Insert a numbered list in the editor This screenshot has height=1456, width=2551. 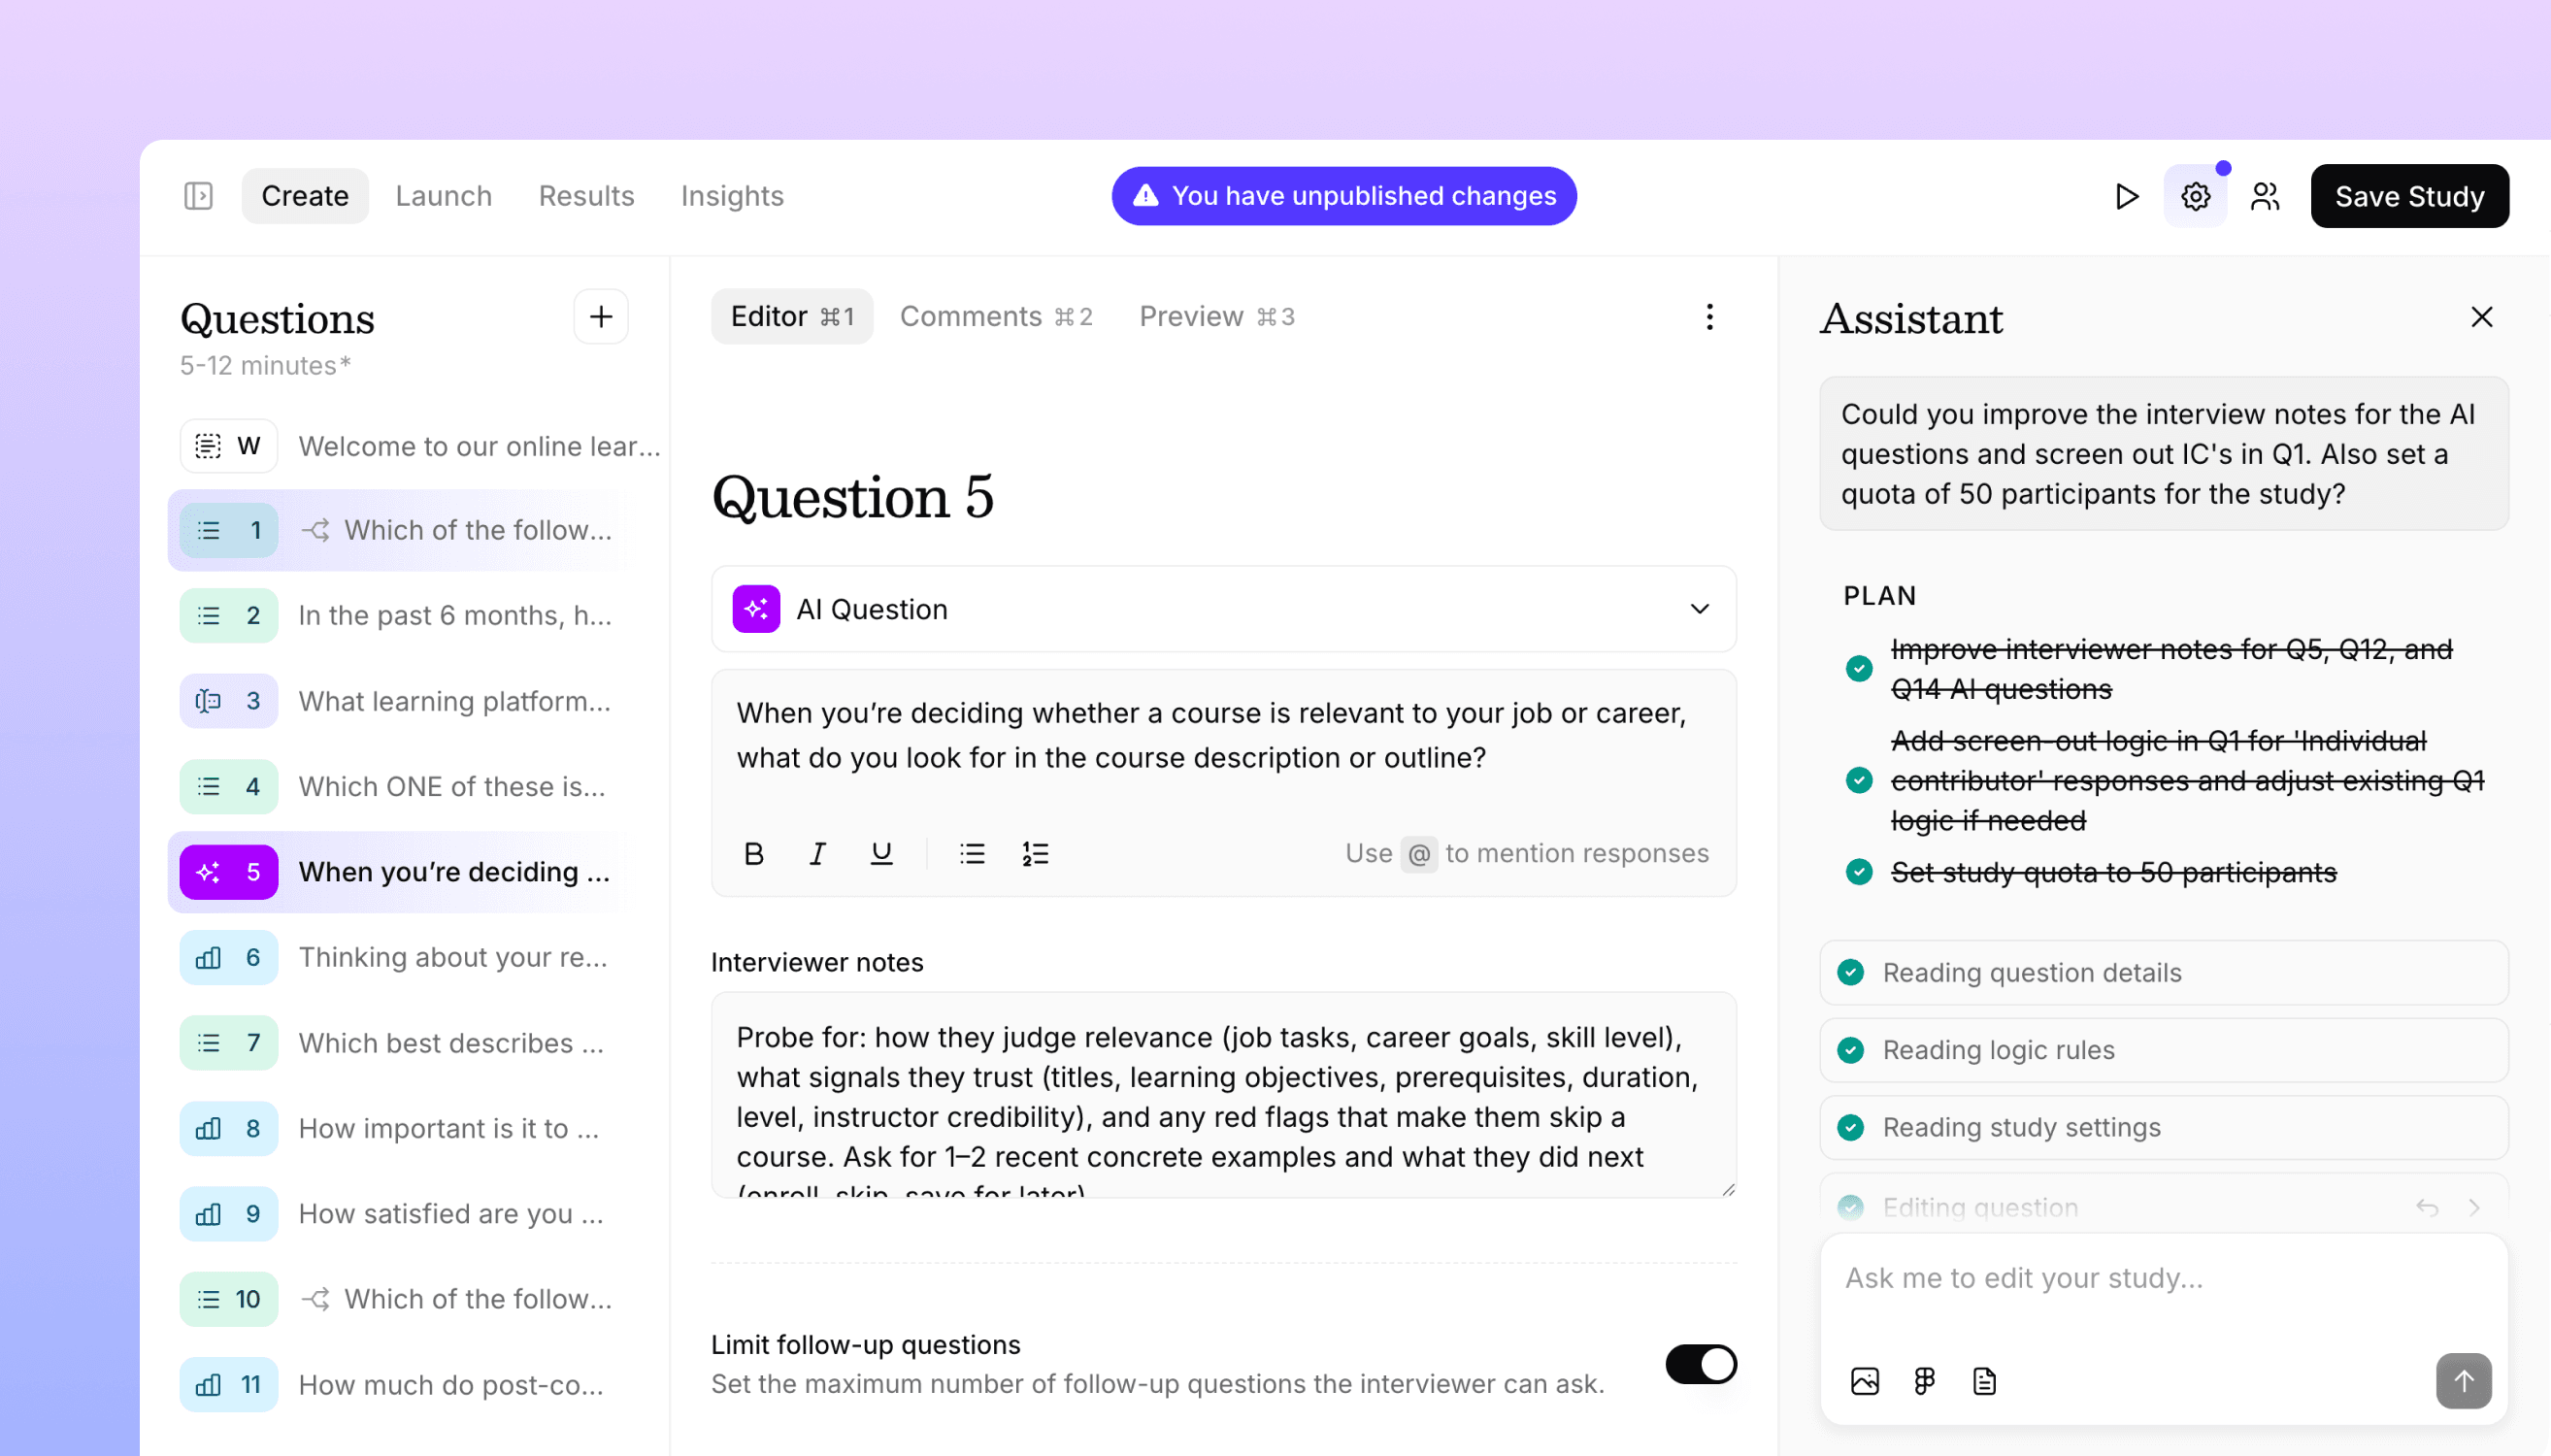pyautogui.click(x=1035, y=853)
